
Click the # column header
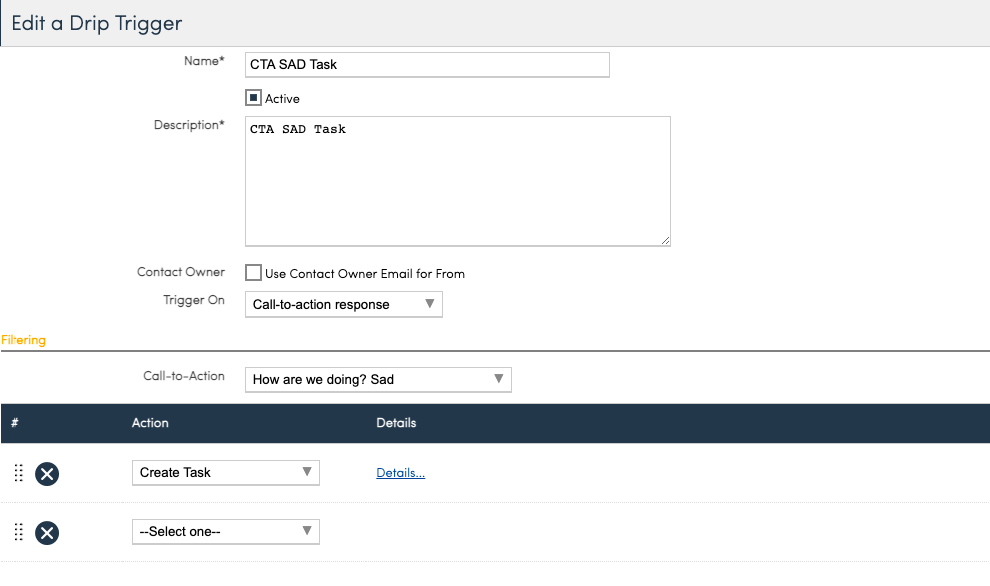pos(15,423)
